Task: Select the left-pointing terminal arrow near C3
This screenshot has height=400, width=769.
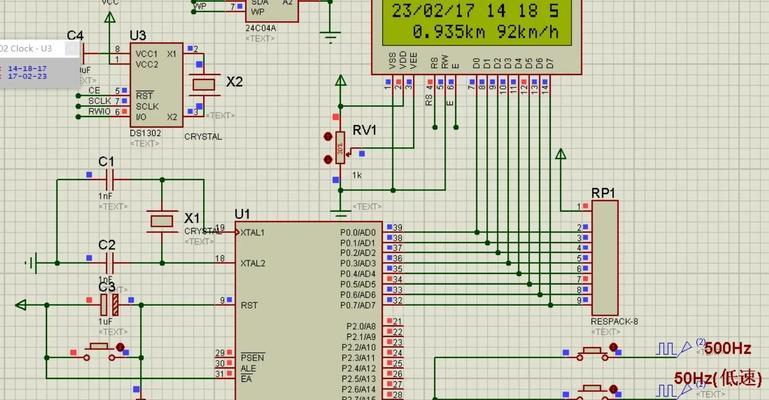Action: (21, 305)
